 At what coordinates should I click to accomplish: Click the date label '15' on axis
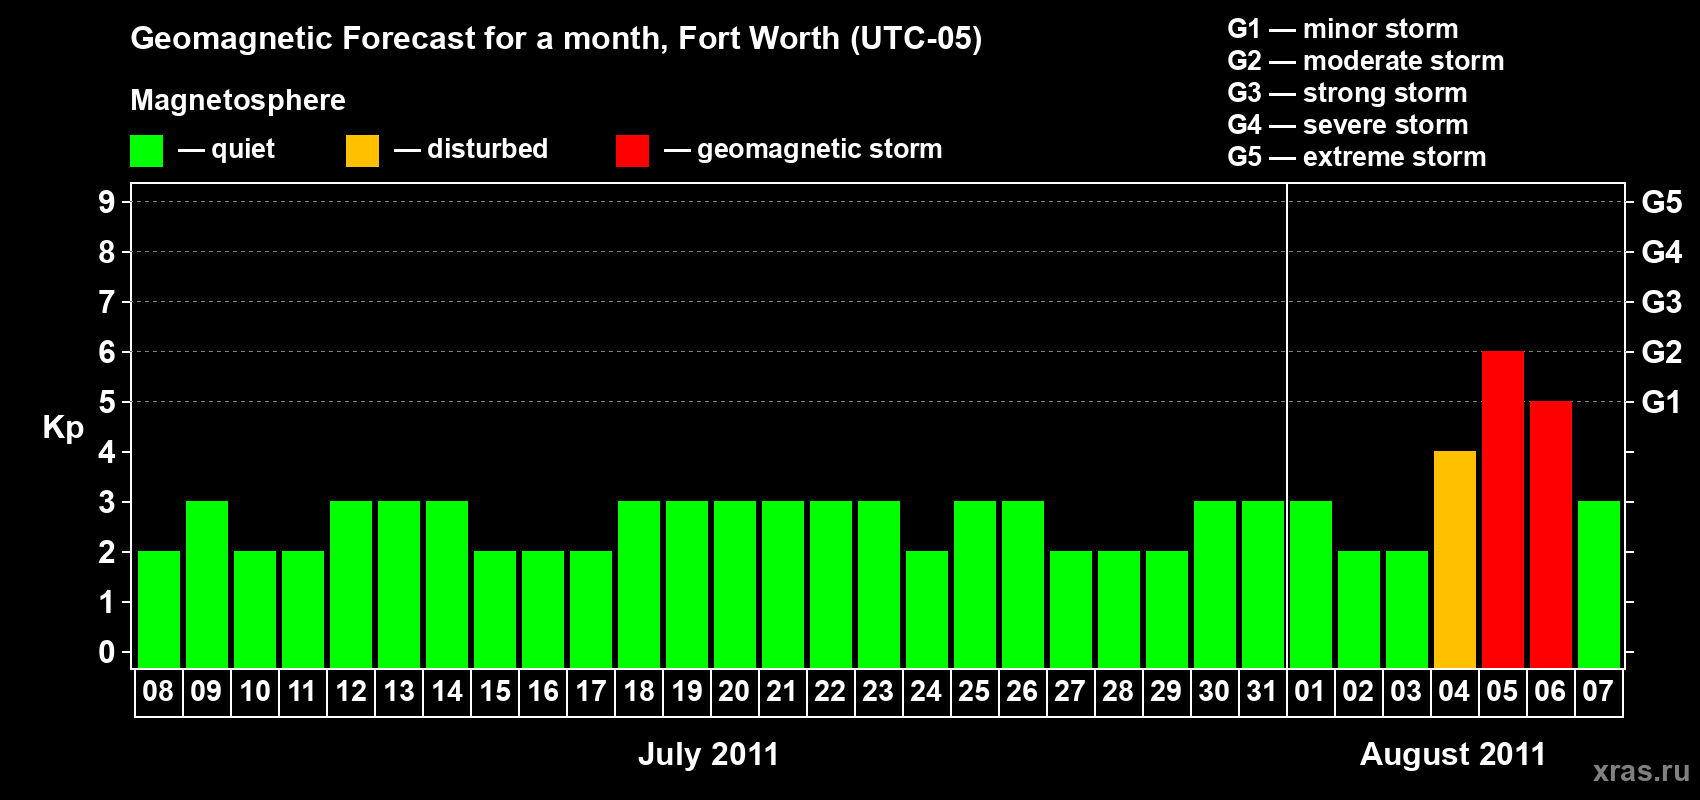[495, 692]
